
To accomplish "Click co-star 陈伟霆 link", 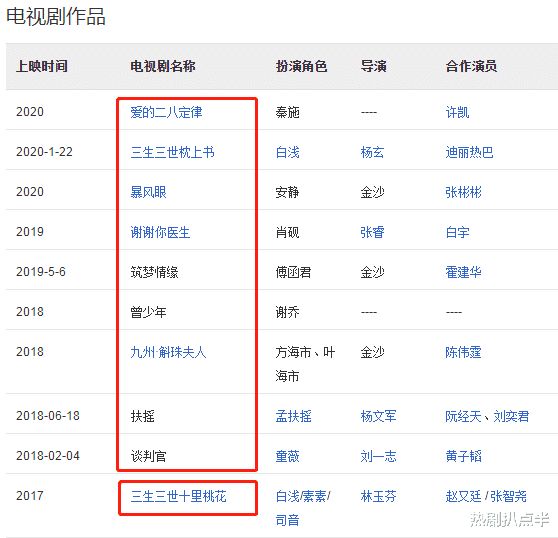I will [x=463, y=352].
